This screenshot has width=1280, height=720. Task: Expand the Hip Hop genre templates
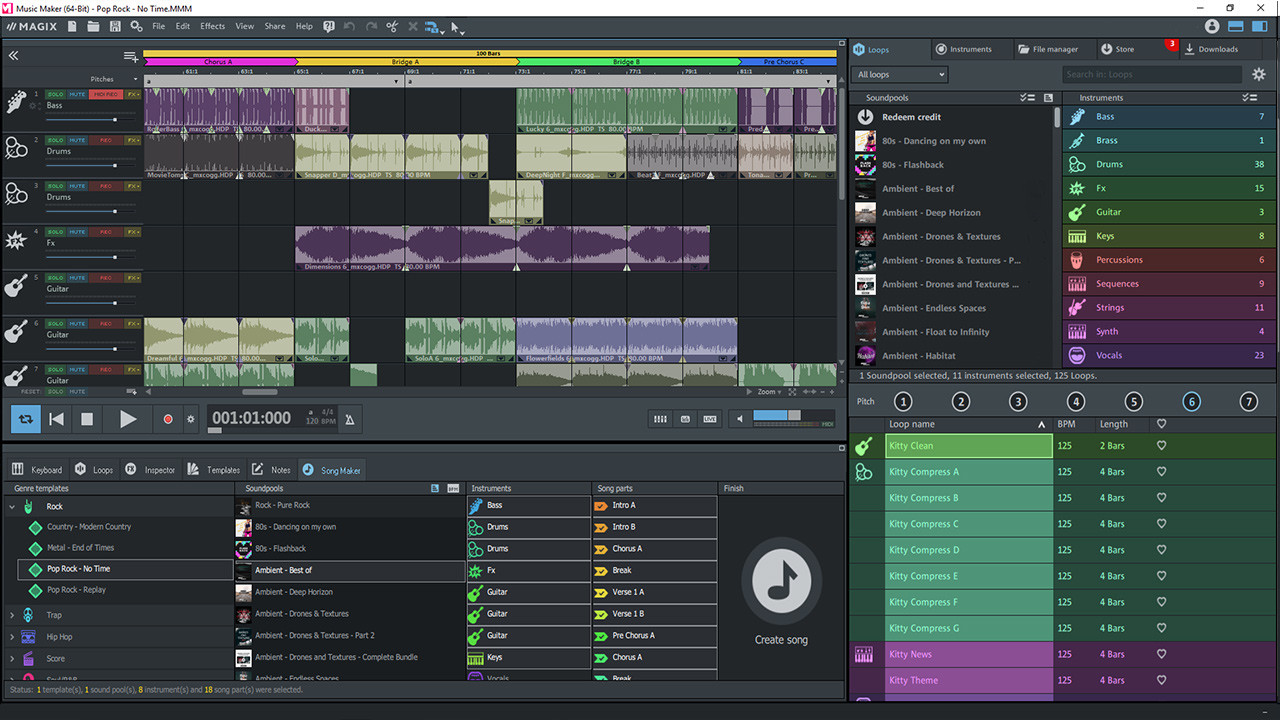click(12, 636)
